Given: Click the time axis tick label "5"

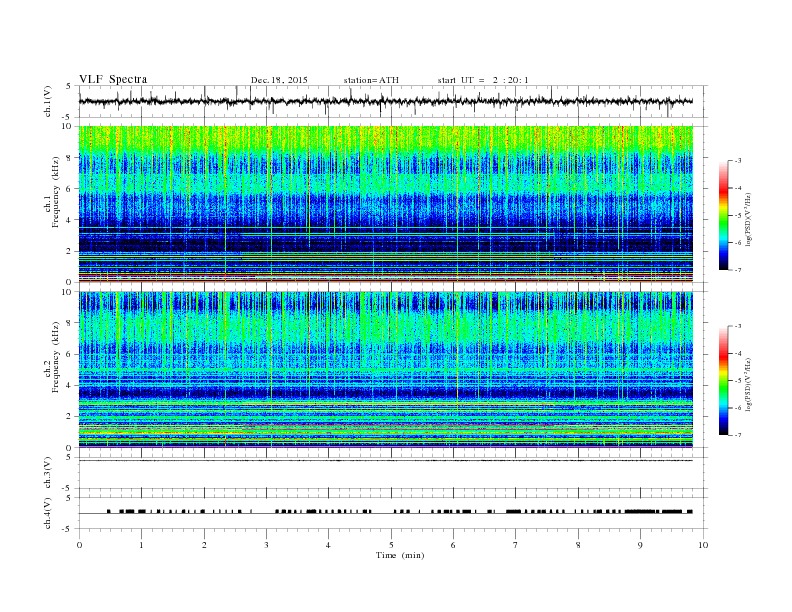Looking at the screenshot, I should click(x=391, y=545).
